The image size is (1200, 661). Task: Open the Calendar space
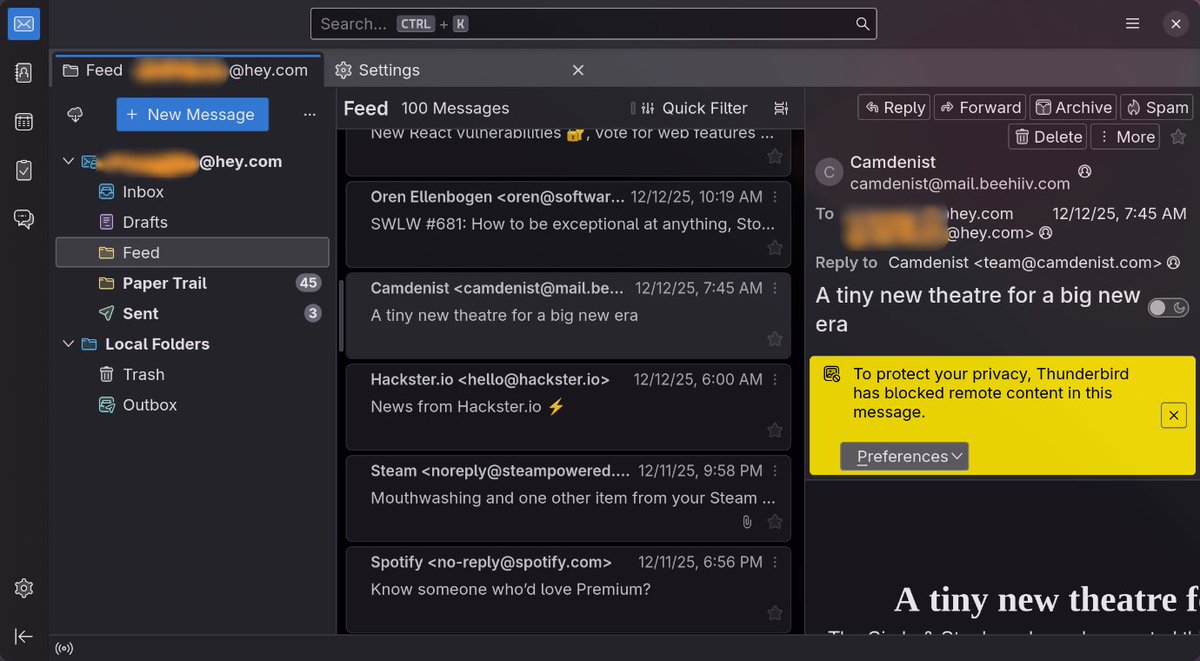(24, 122)
